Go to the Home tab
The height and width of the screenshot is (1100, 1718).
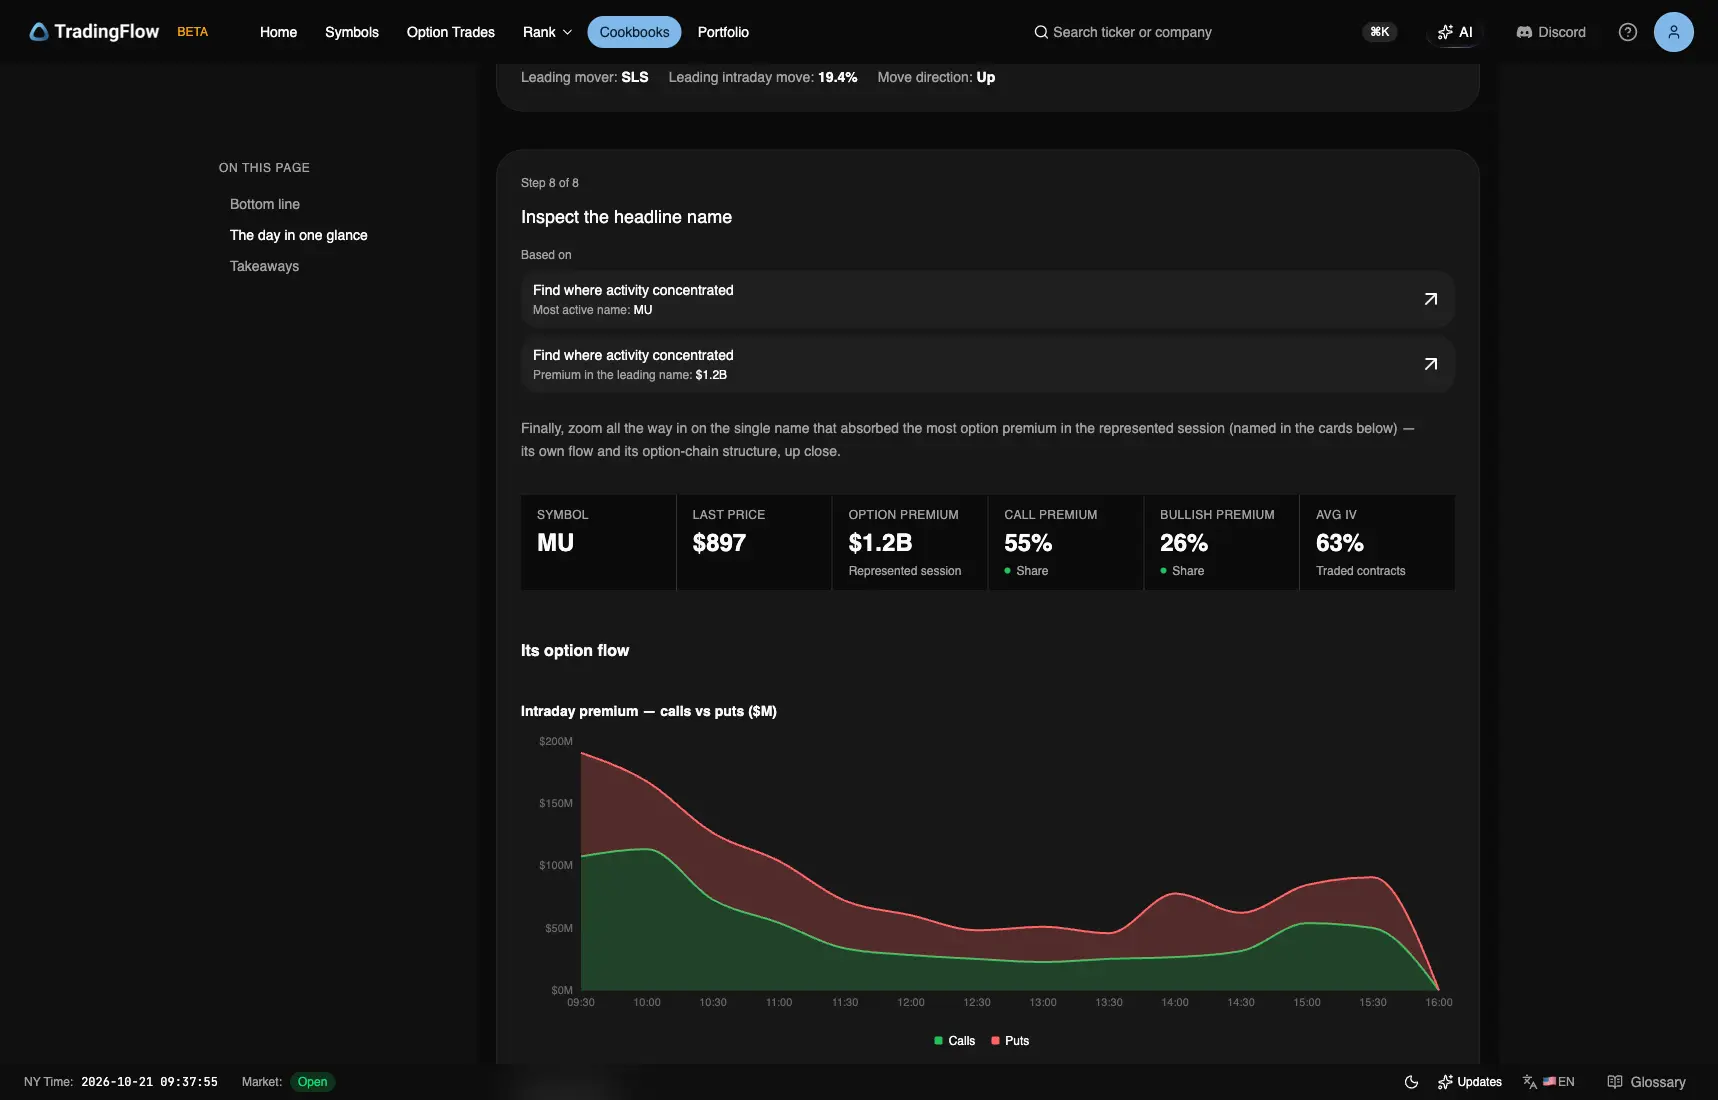point(278,32)
